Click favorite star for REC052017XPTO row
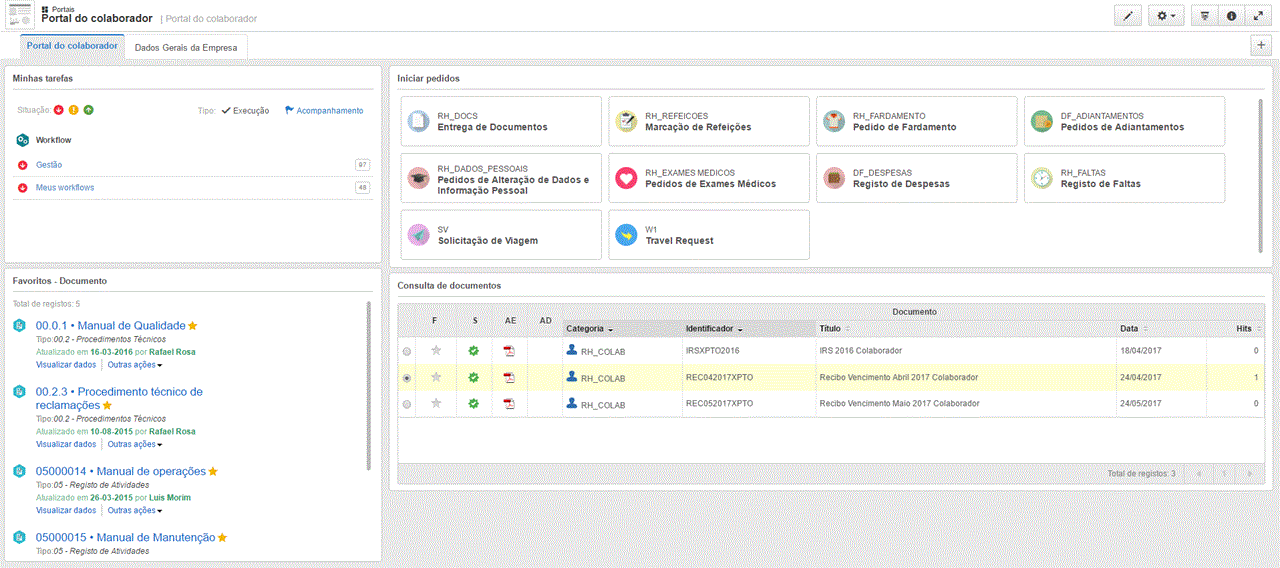This screenshot has width=1280, height=568. [x=436, y=404]
